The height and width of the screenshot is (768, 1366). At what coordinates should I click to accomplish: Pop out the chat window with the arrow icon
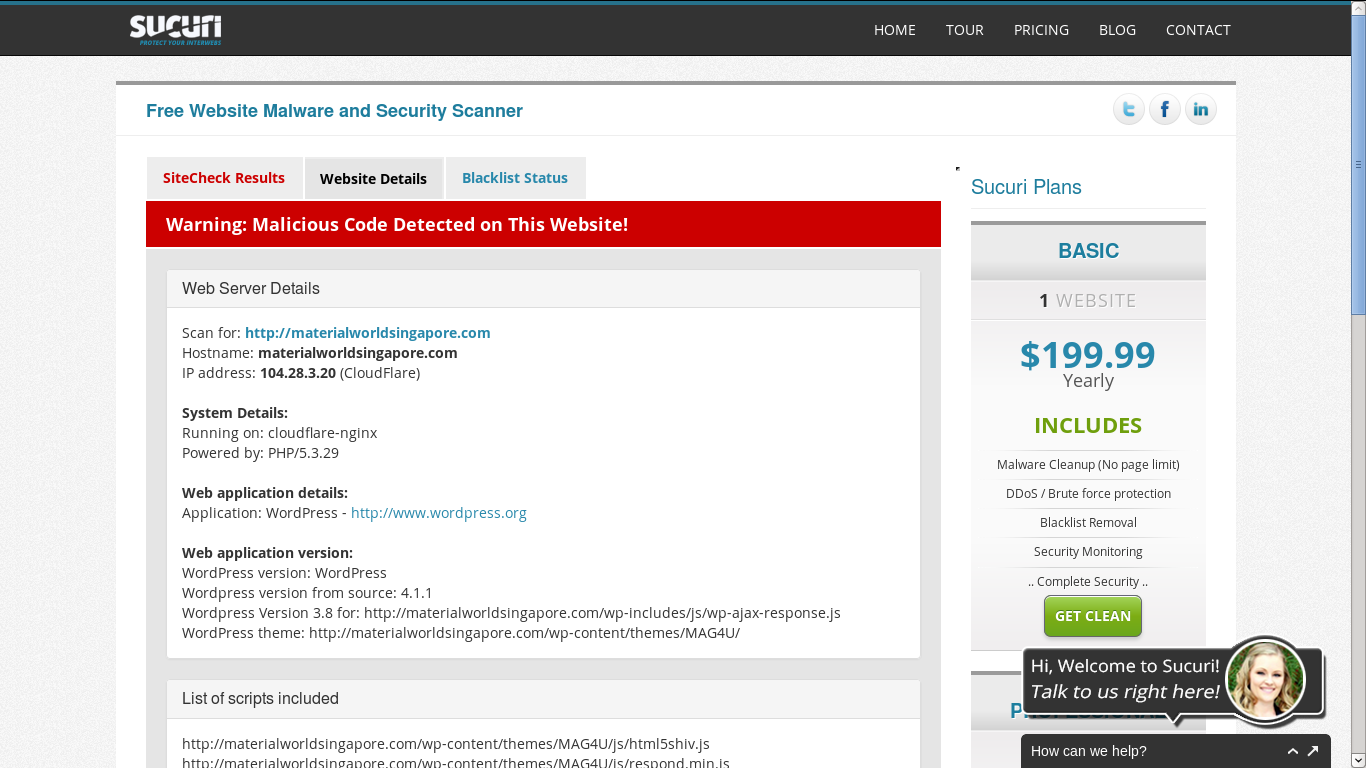point(1313,751)
